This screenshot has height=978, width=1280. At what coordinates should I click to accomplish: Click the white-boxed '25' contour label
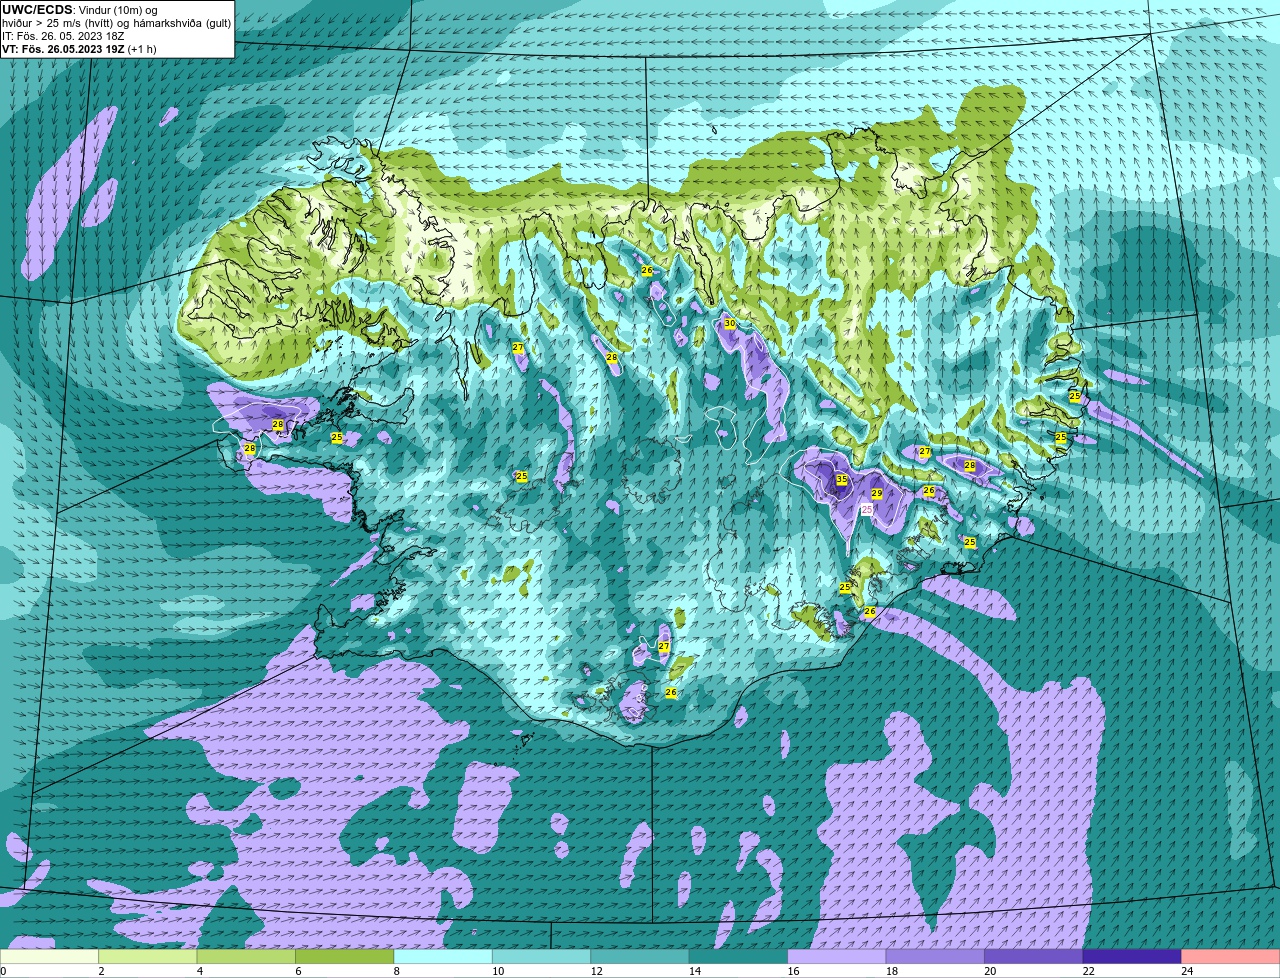coord(867,509)
